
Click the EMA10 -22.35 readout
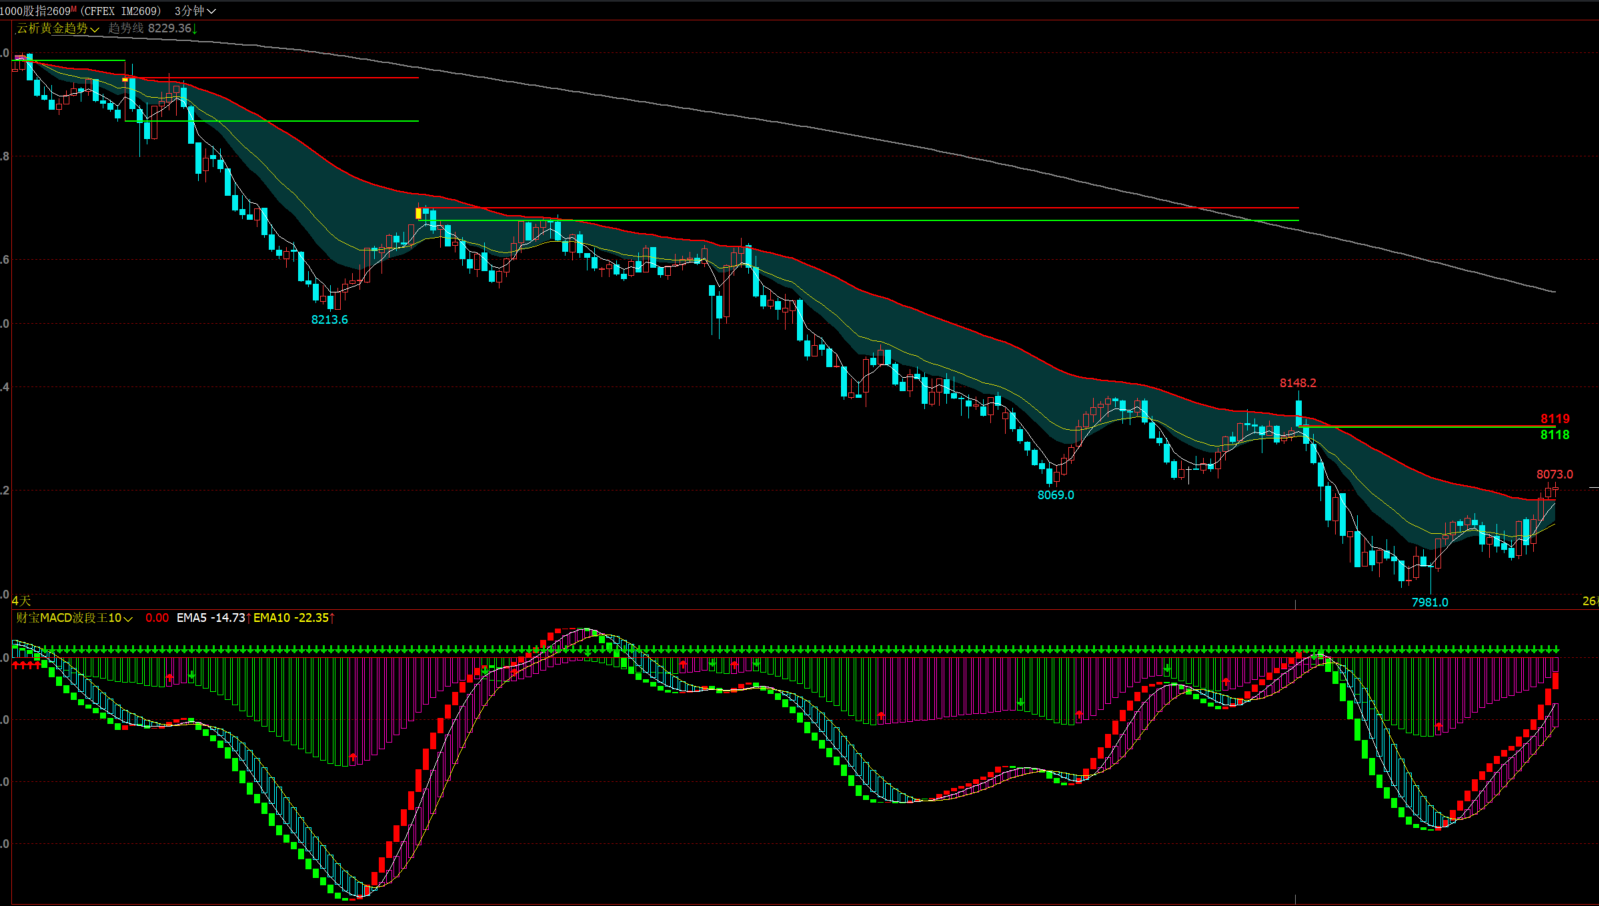(x=293, y=618)
